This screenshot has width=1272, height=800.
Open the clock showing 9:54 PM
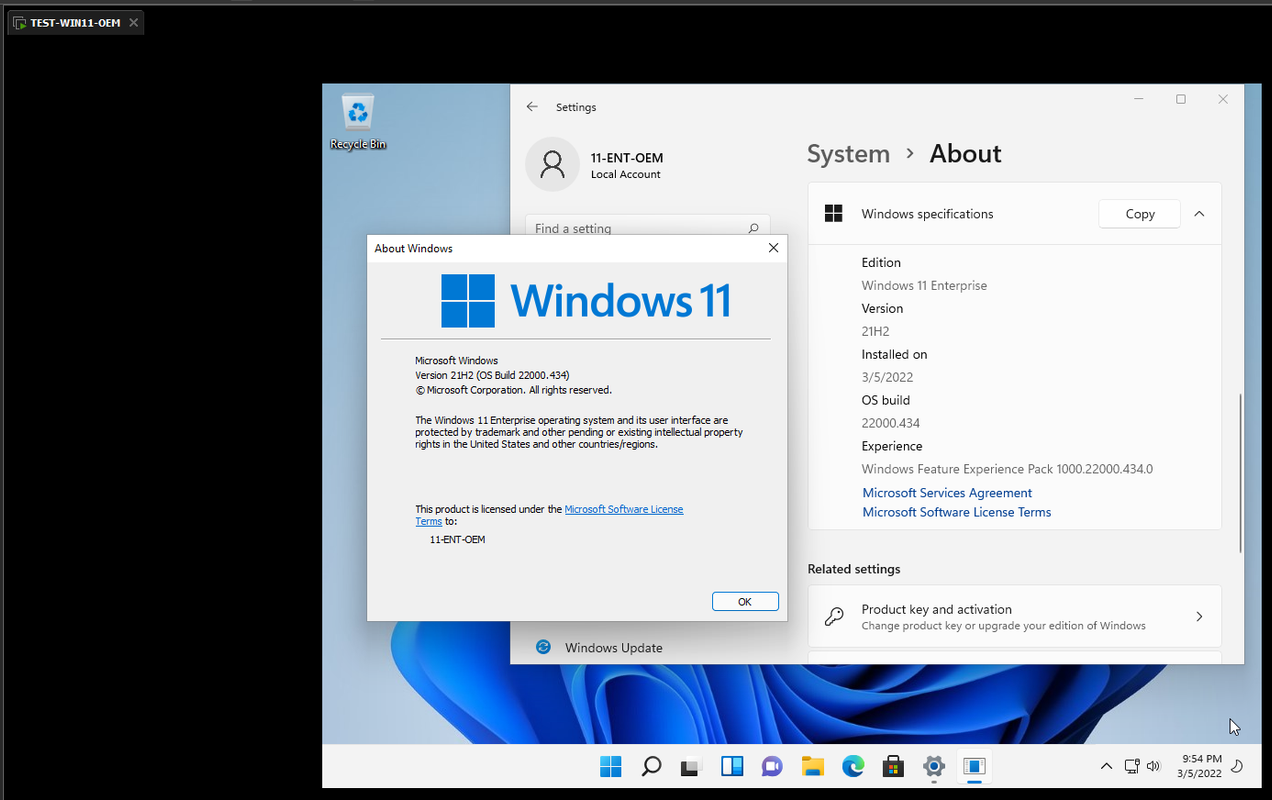(1199, 767)
